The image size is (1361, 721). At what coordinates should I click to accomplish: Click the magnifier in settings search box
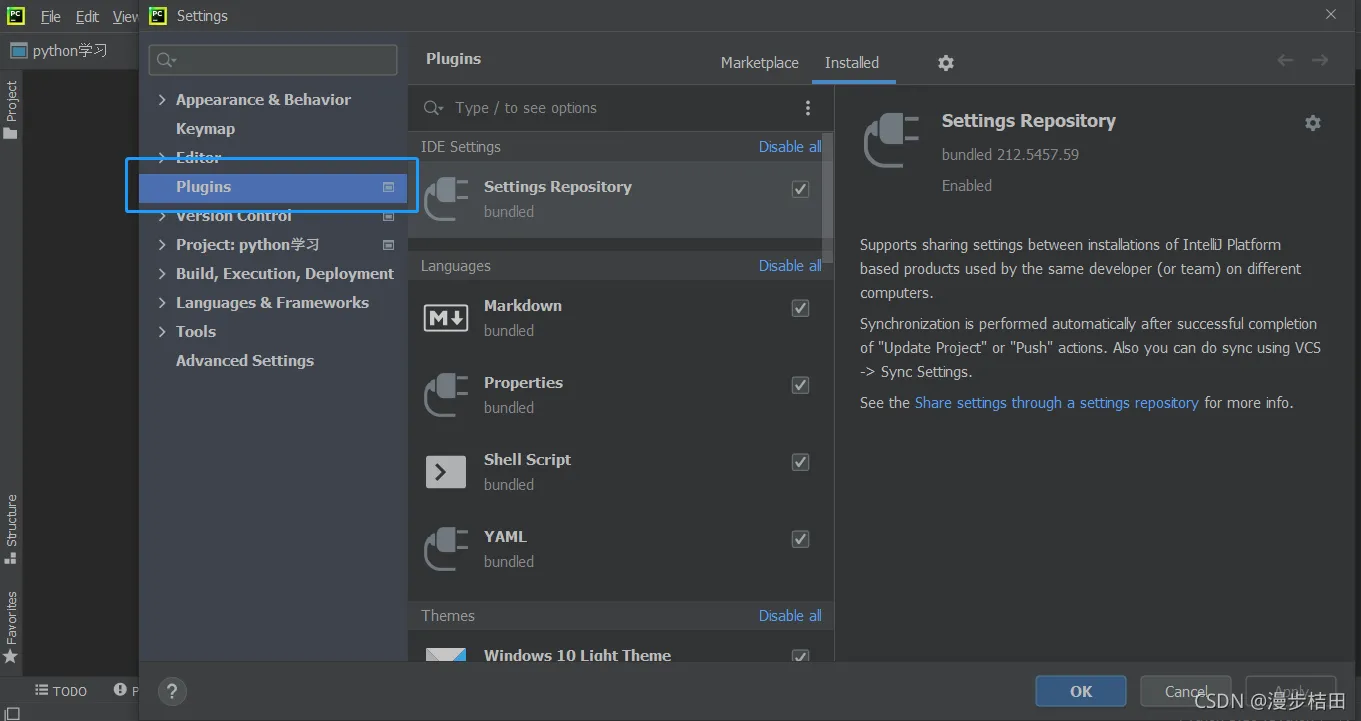(166, 60)
